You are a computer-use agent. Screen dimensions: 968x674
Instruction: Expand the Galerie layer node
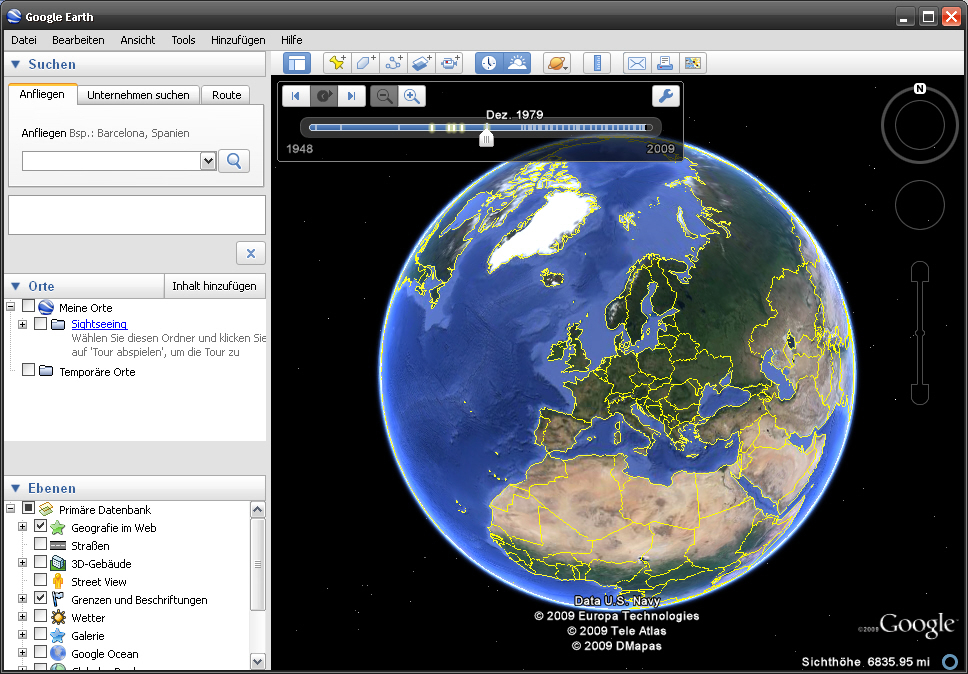point(23,634)
